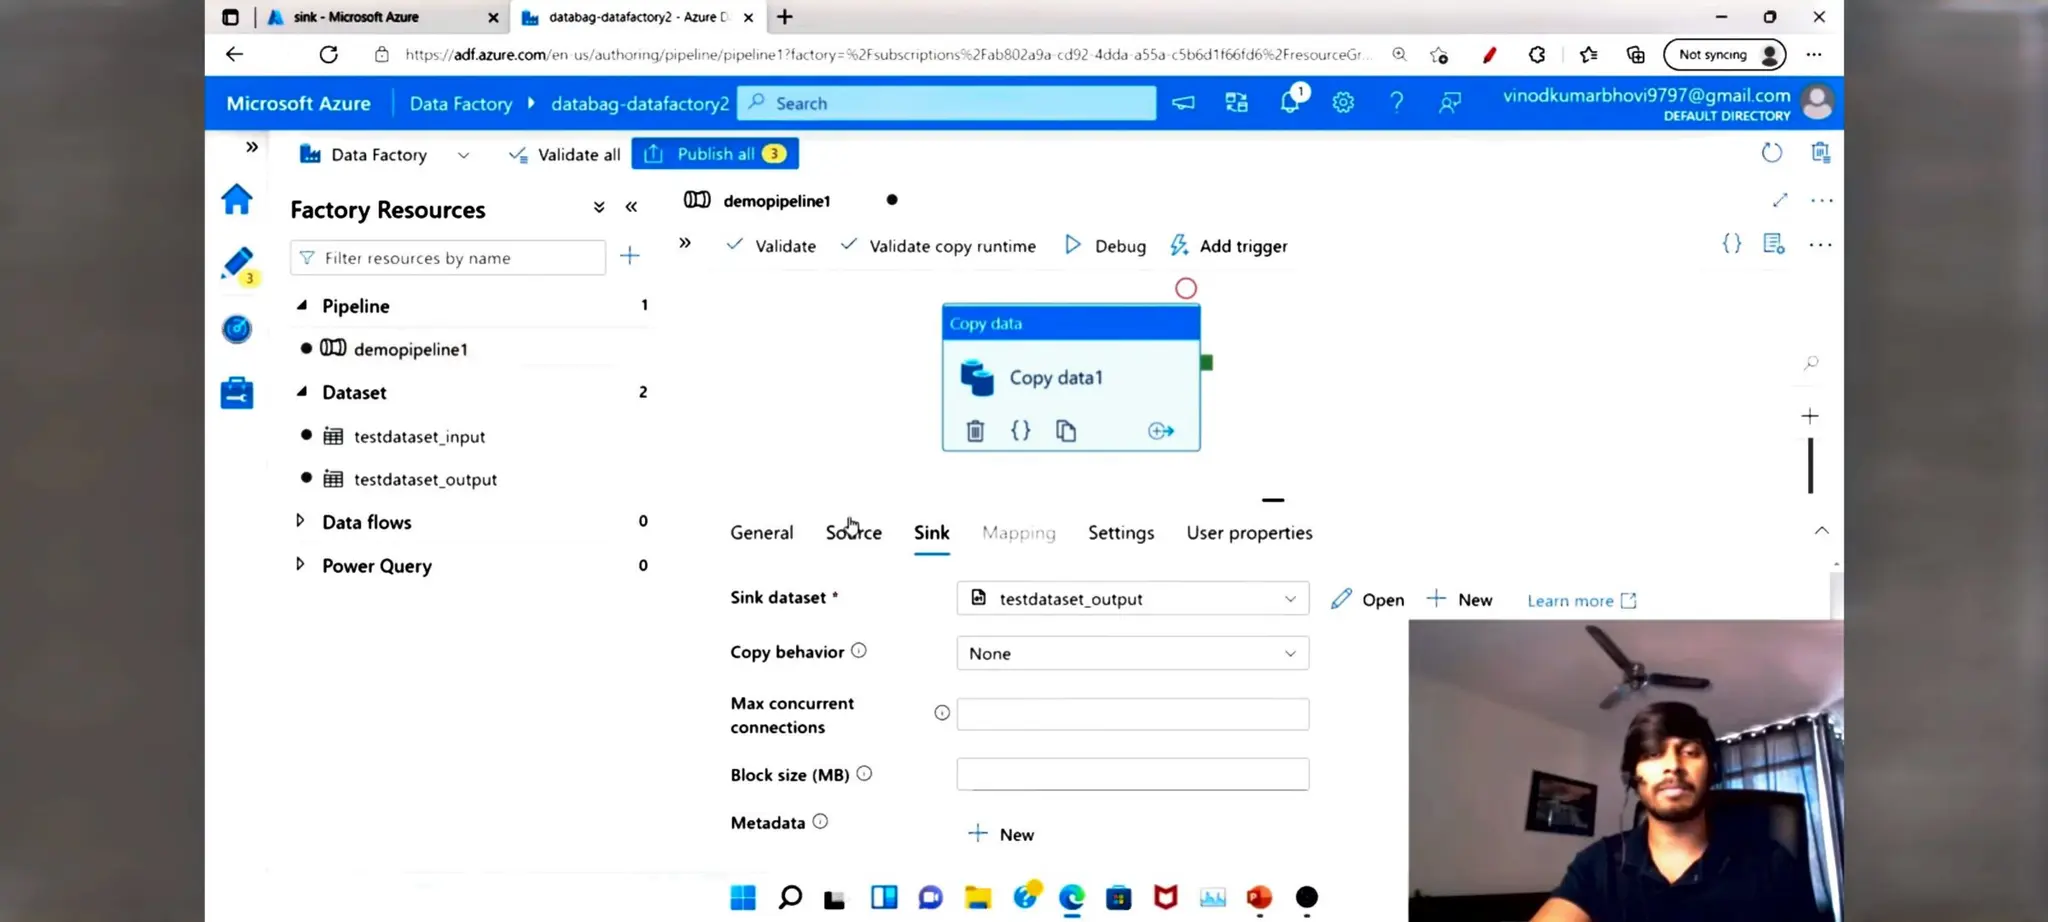The height and width of the screenshot is (922, 2048).
Task: Show Block size info tooltip
Action: coord(865,774)
